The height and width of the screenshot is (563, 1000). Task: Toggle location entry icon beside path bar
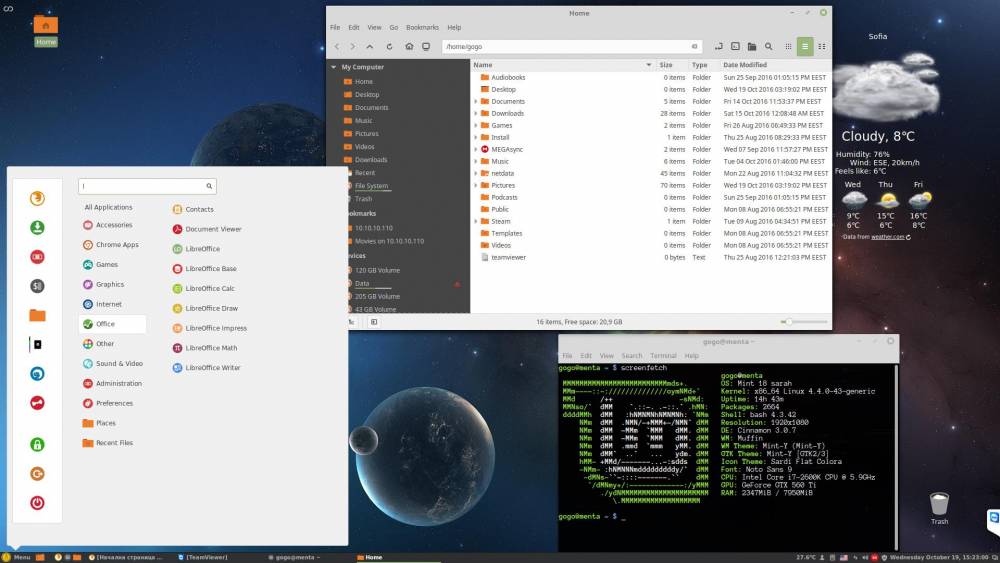point(719,47)
